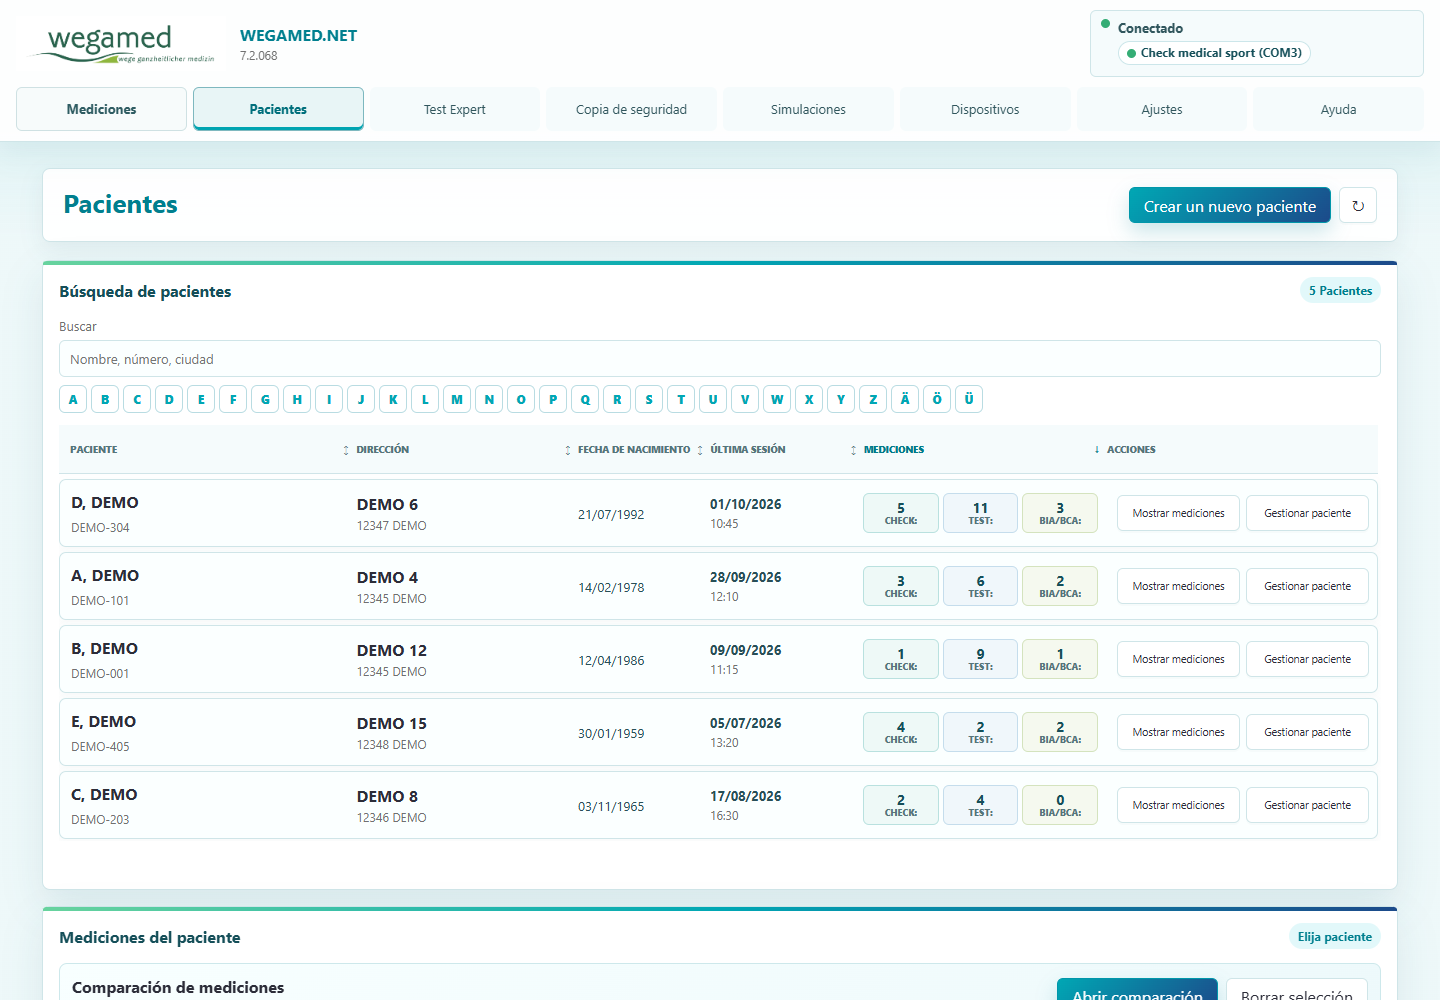Screen dimensions: 1440x1000
Task: Click the 4 CHECK badge for E, DEMO
Action: (x=901, y=732)
